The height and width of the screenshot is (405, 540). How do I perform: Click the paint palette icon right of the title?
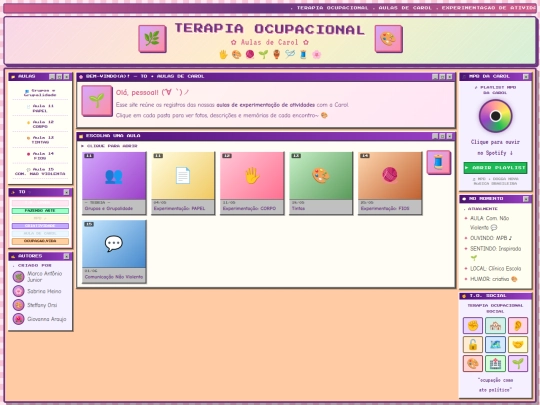[x=388, y=39]
